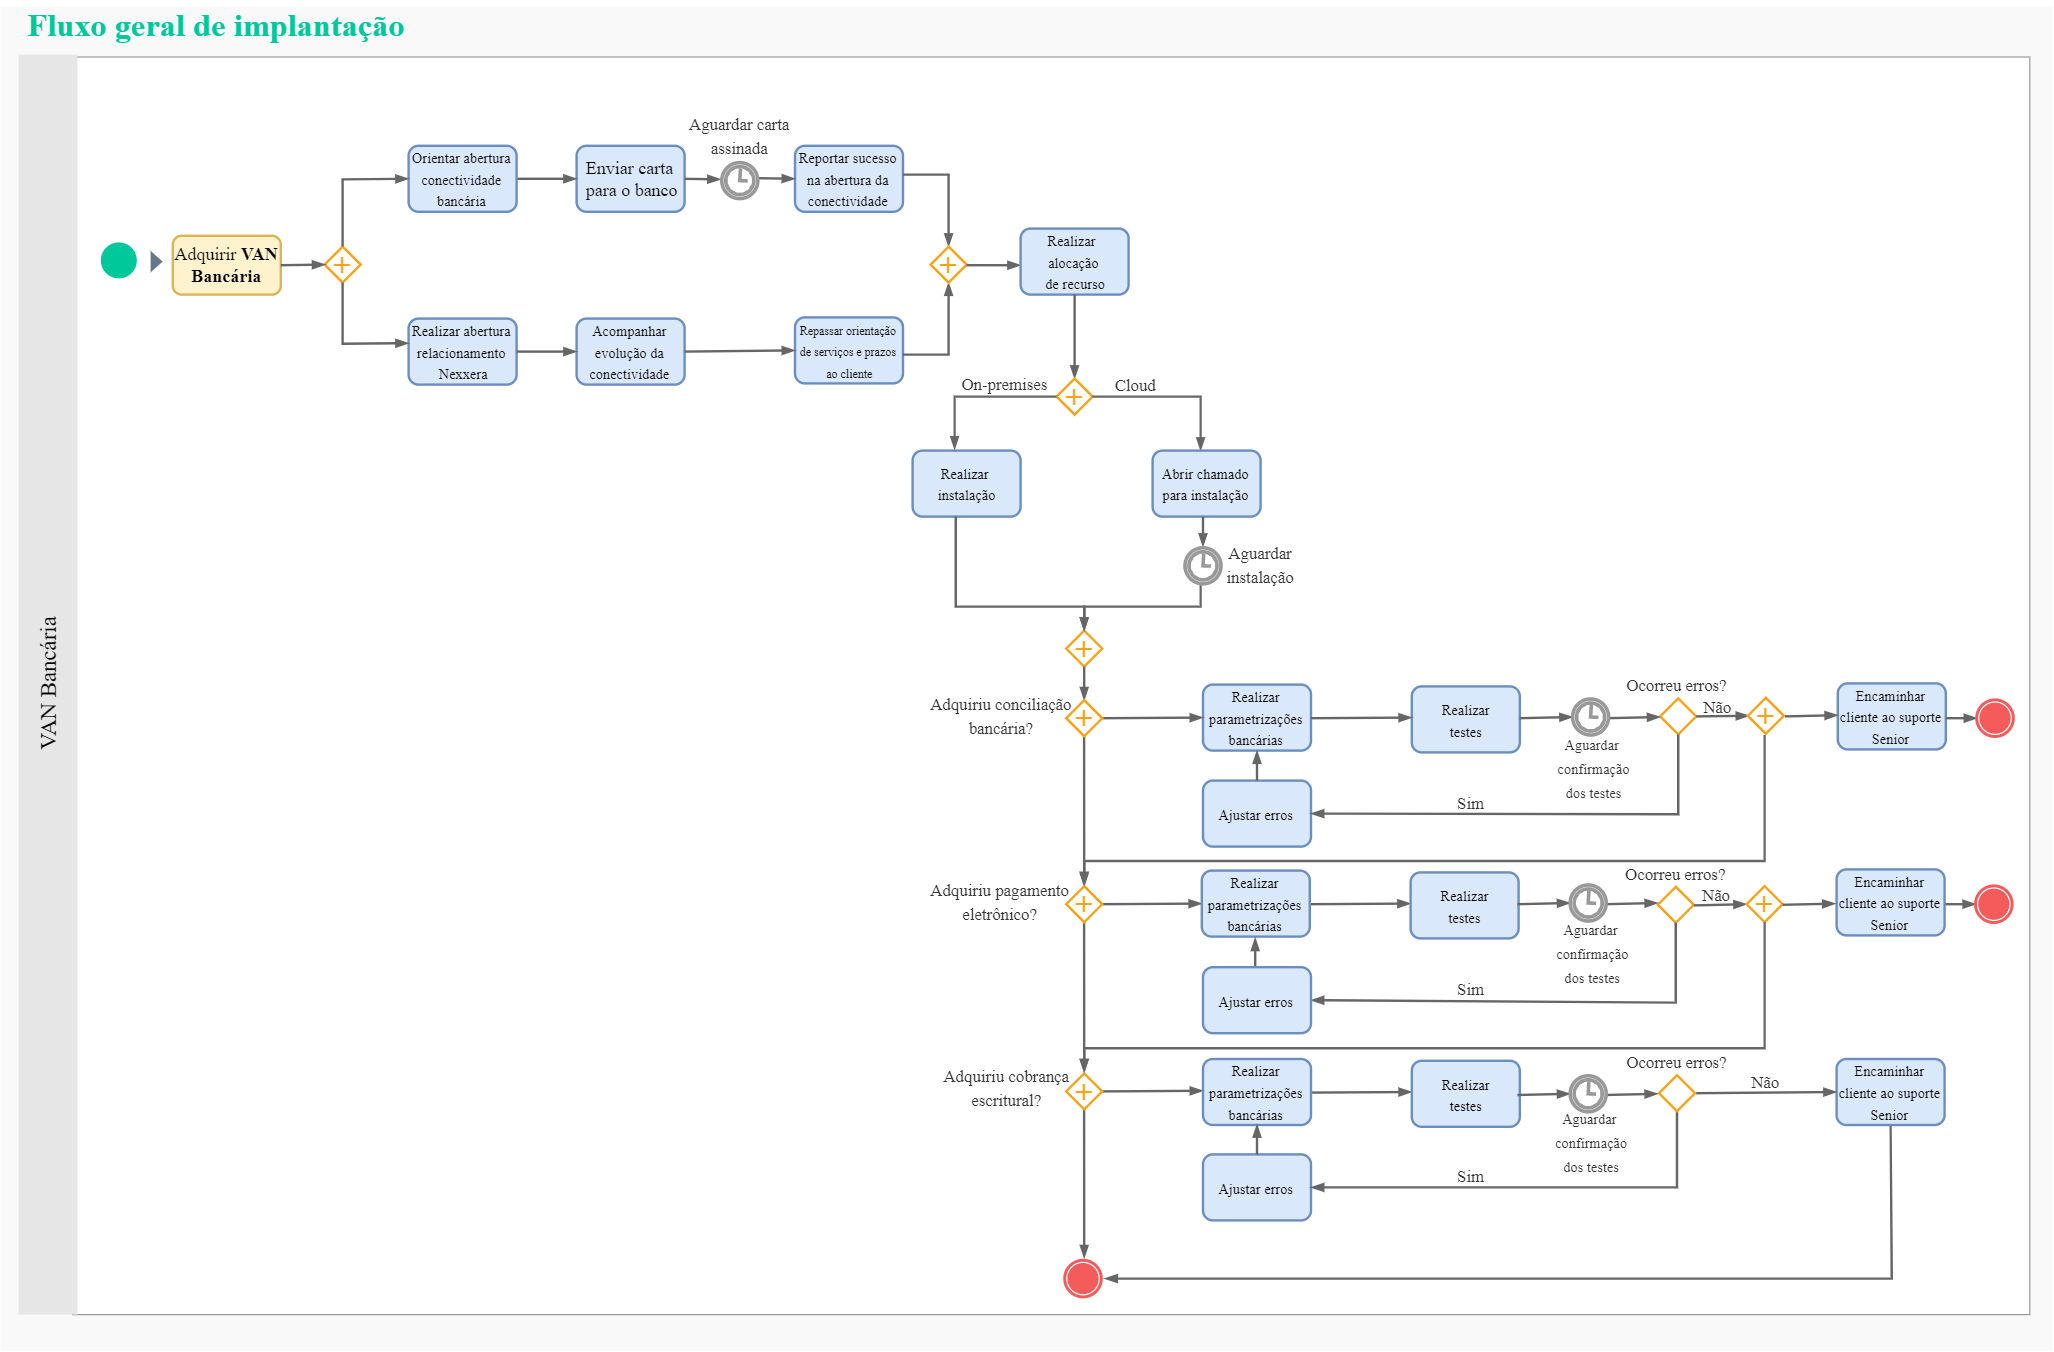This screenshot has width=2054, height=1352.
Task: Click the green start event circle
Action: (x=118, y=261)
